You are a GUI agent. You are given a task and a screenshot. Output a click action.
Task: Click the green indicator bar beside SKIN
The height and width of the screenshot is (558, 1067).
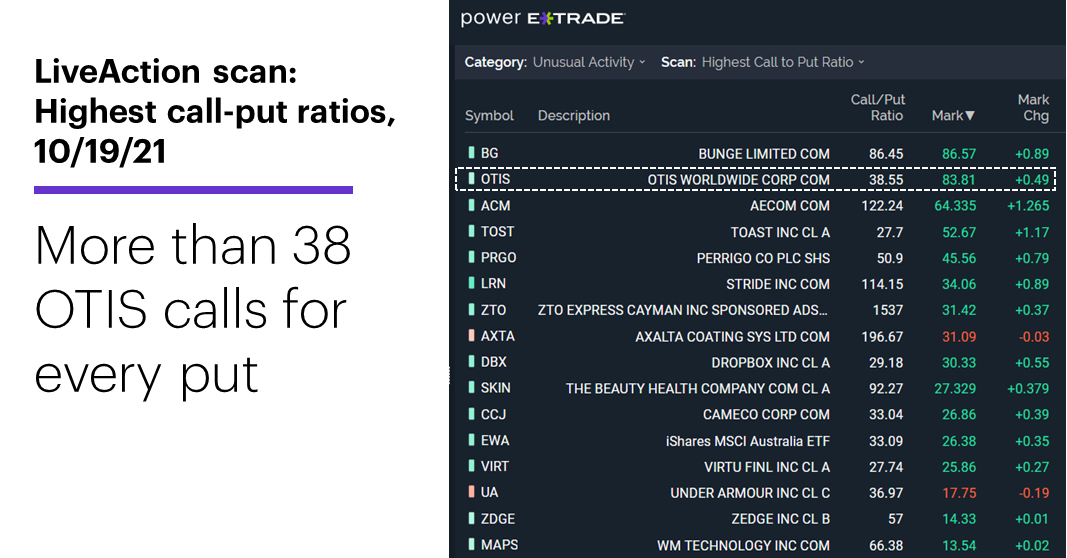(471, 387)
